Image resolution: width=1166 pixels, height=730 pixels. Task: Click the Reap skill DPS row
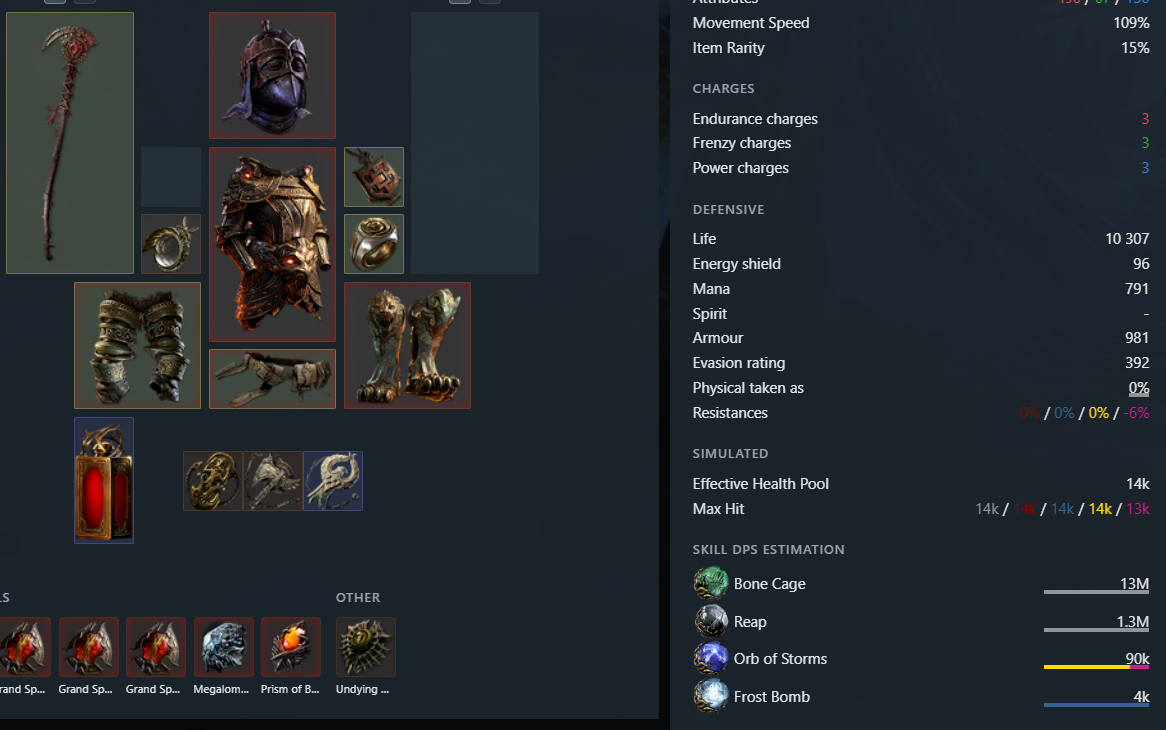point(921,621)
